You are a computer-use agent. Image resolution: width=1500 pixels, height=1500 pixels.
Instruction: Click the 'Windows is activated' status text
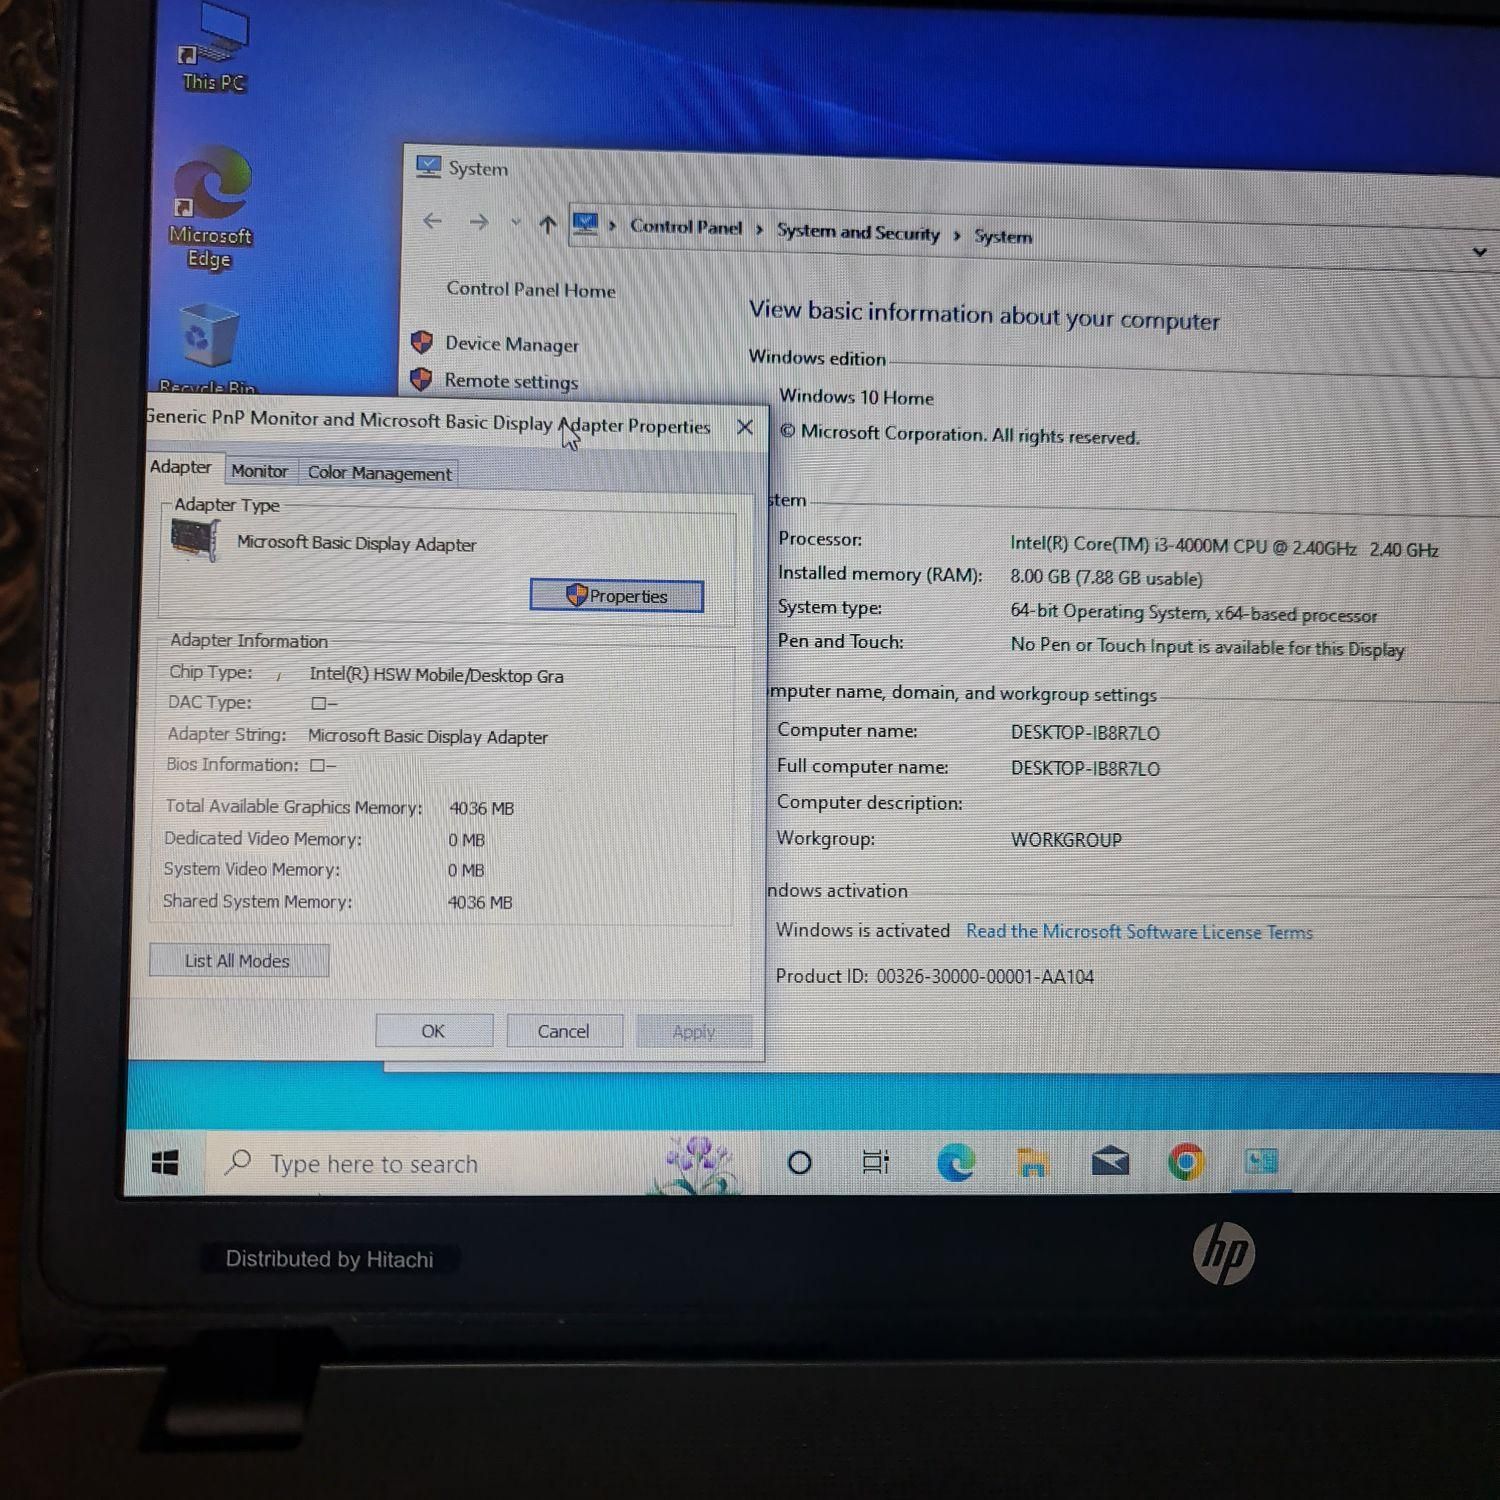coord(863,931)
